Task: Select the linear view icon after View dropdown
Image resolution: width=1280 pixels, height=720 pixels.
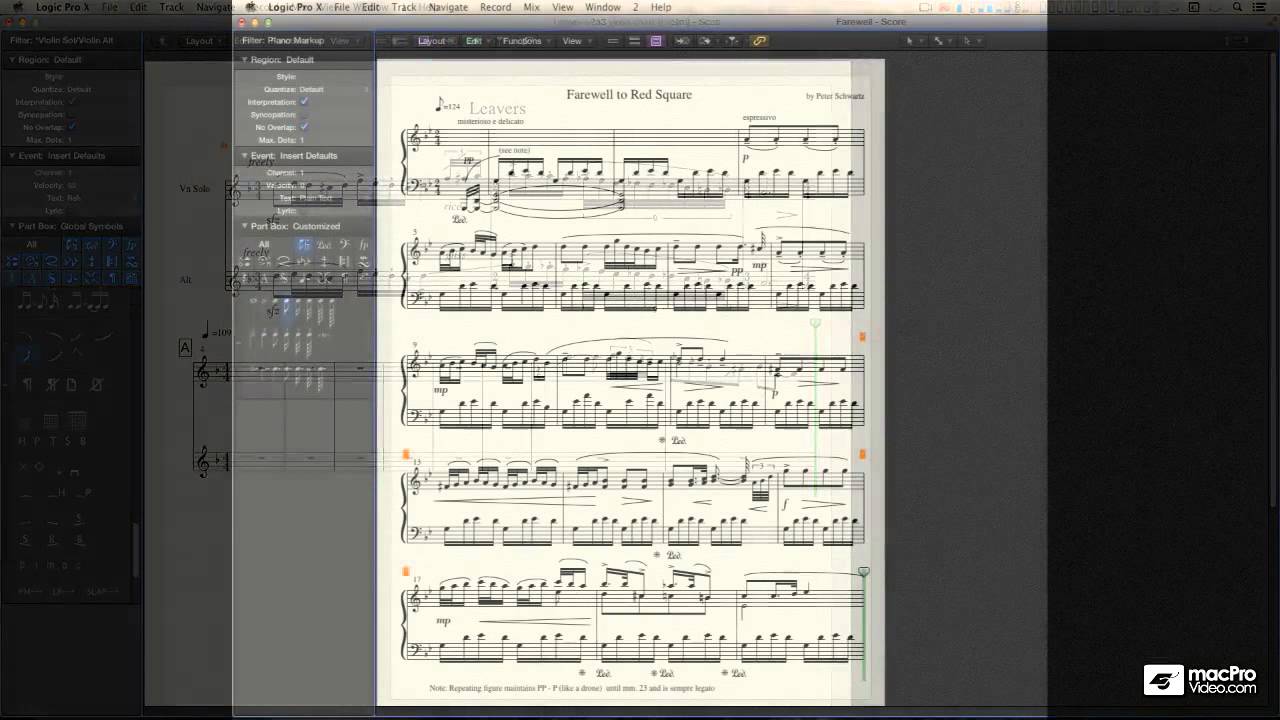Action: point(613,41)
